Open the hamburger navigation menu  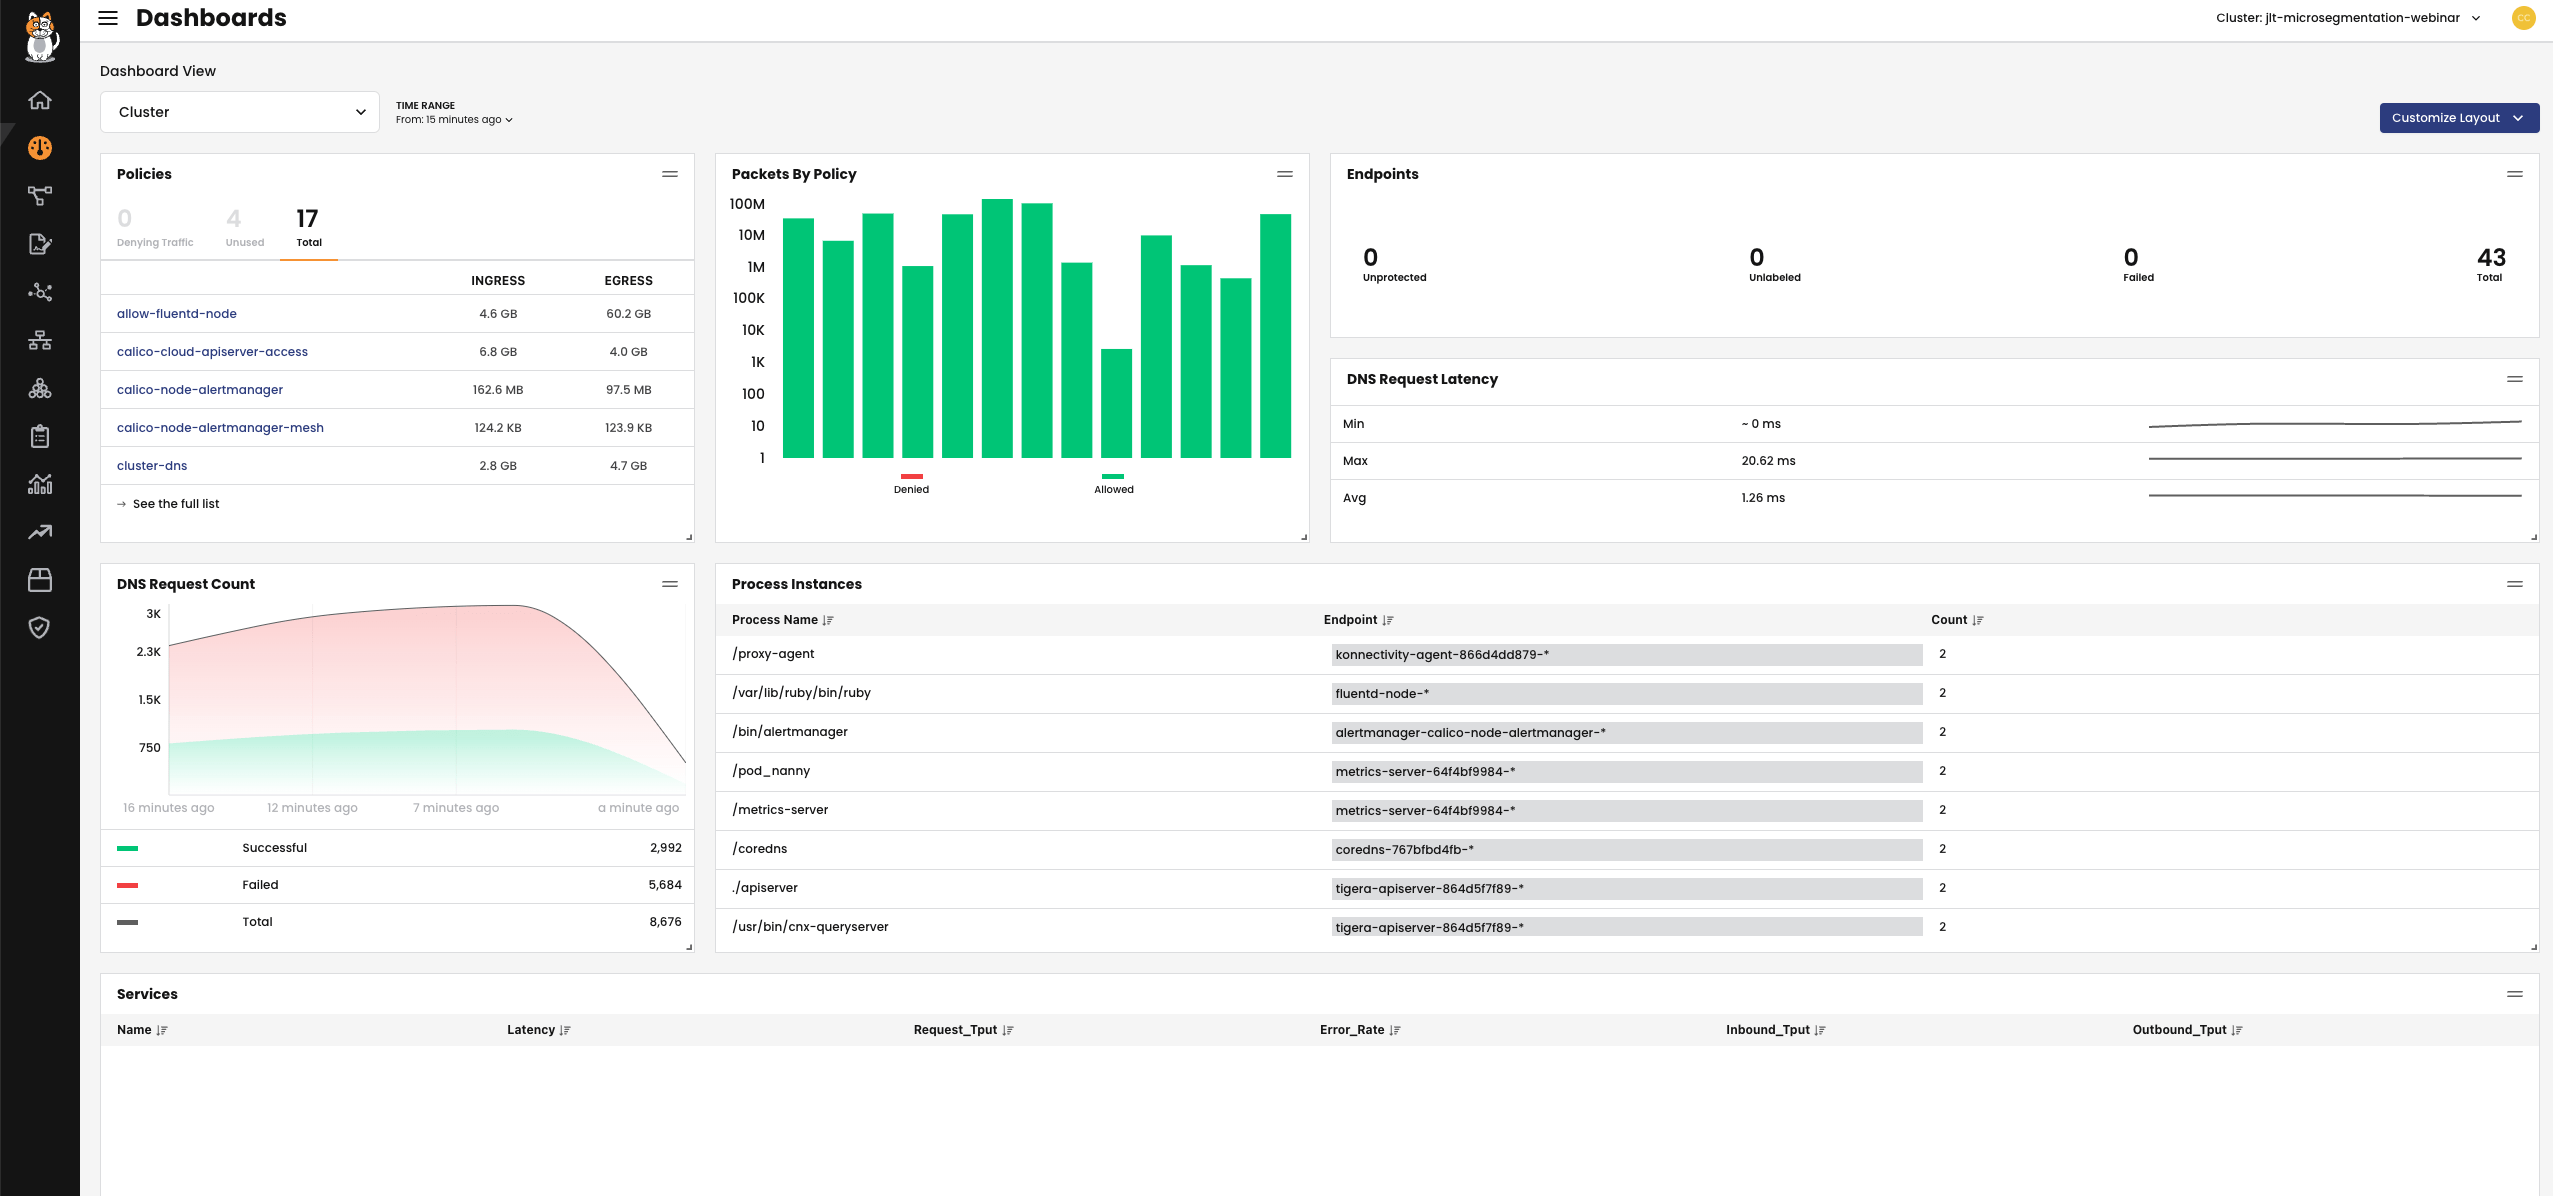point(108,18)
